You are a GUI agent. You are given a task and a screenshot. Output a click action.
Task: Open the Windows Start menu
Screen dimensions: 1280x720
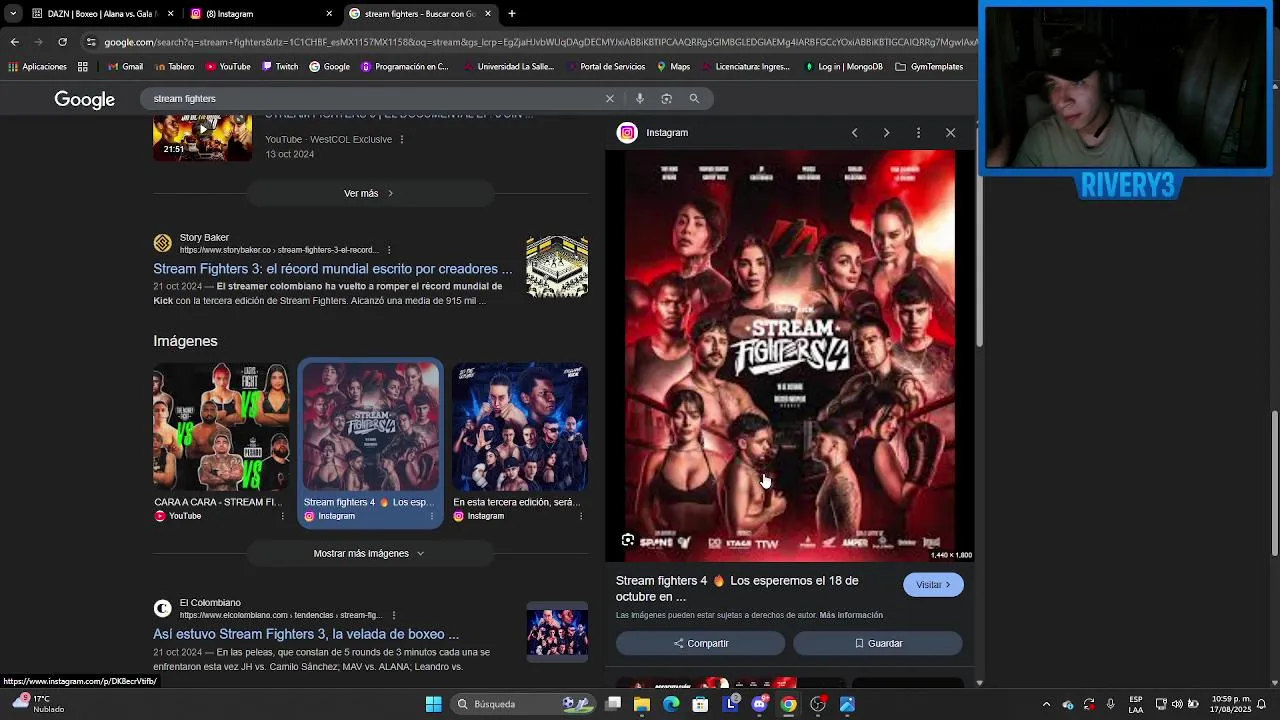point(434,704)
